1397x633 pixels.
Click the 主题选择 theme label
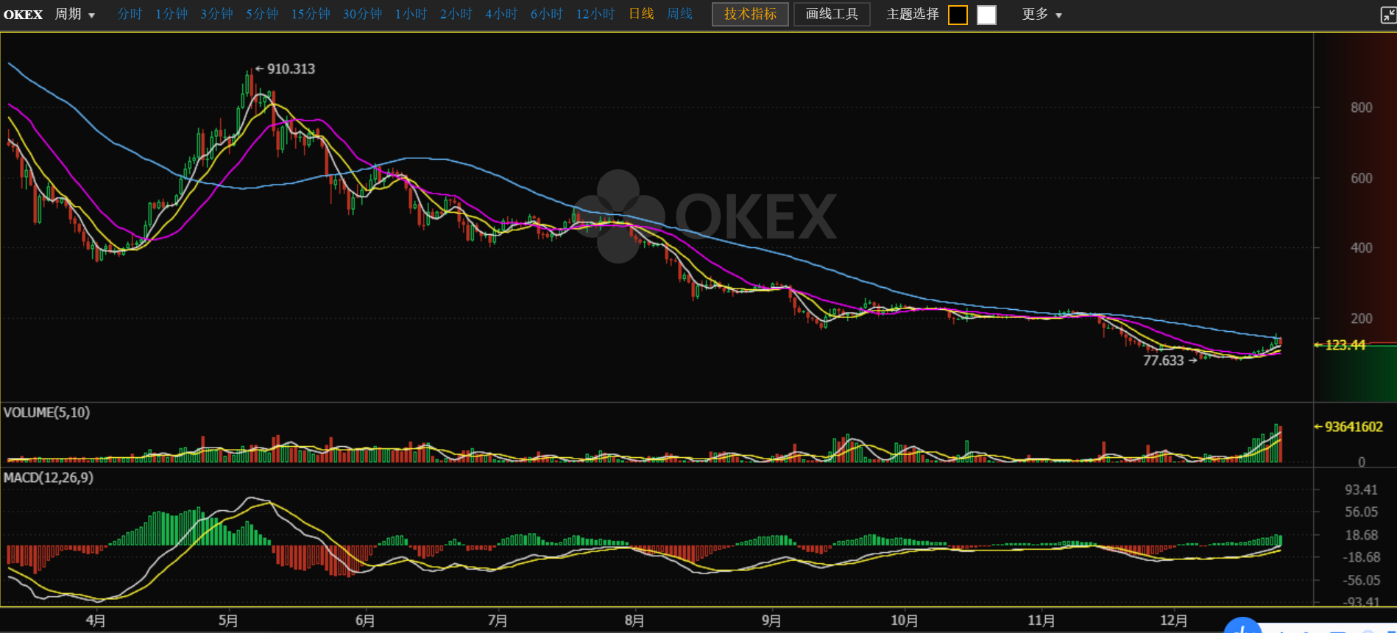tap(913, 14)
